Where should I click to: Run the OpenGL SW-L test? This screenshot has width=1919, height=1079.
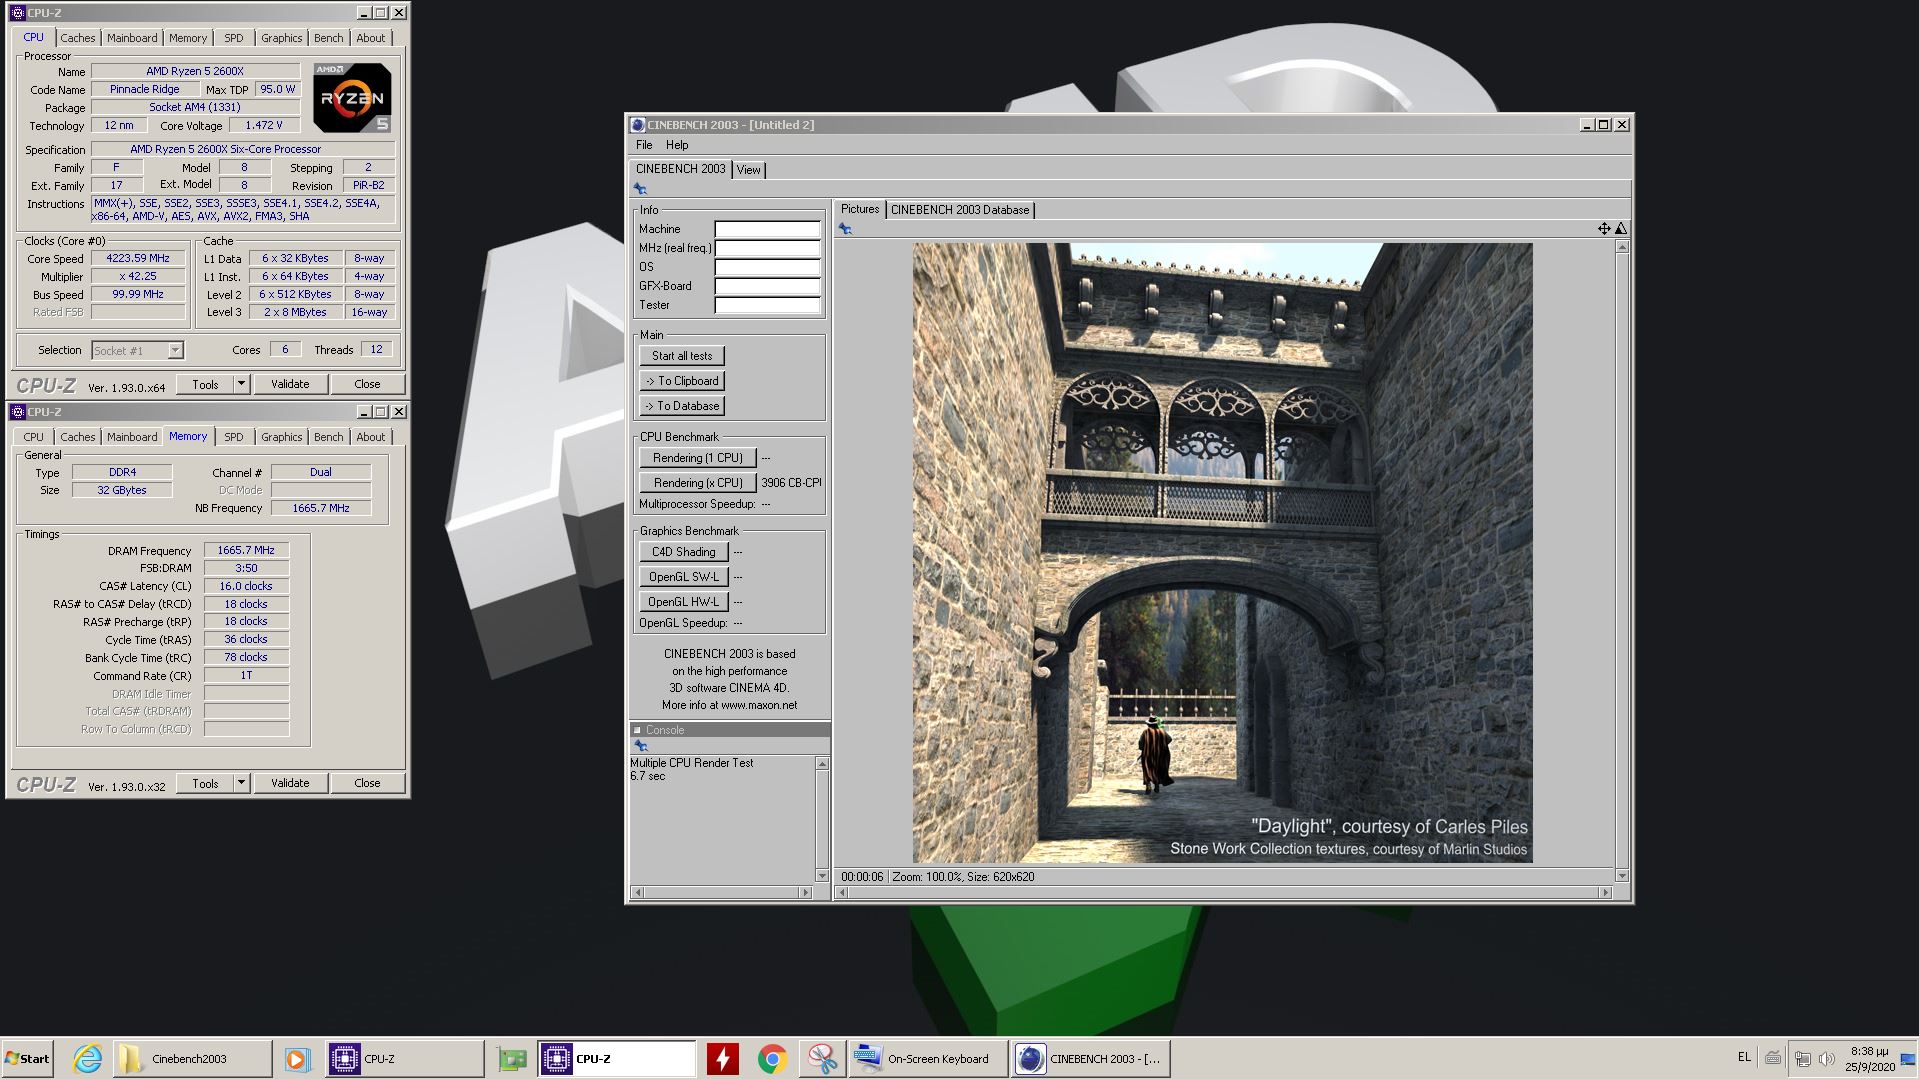(x=683, y=577)
